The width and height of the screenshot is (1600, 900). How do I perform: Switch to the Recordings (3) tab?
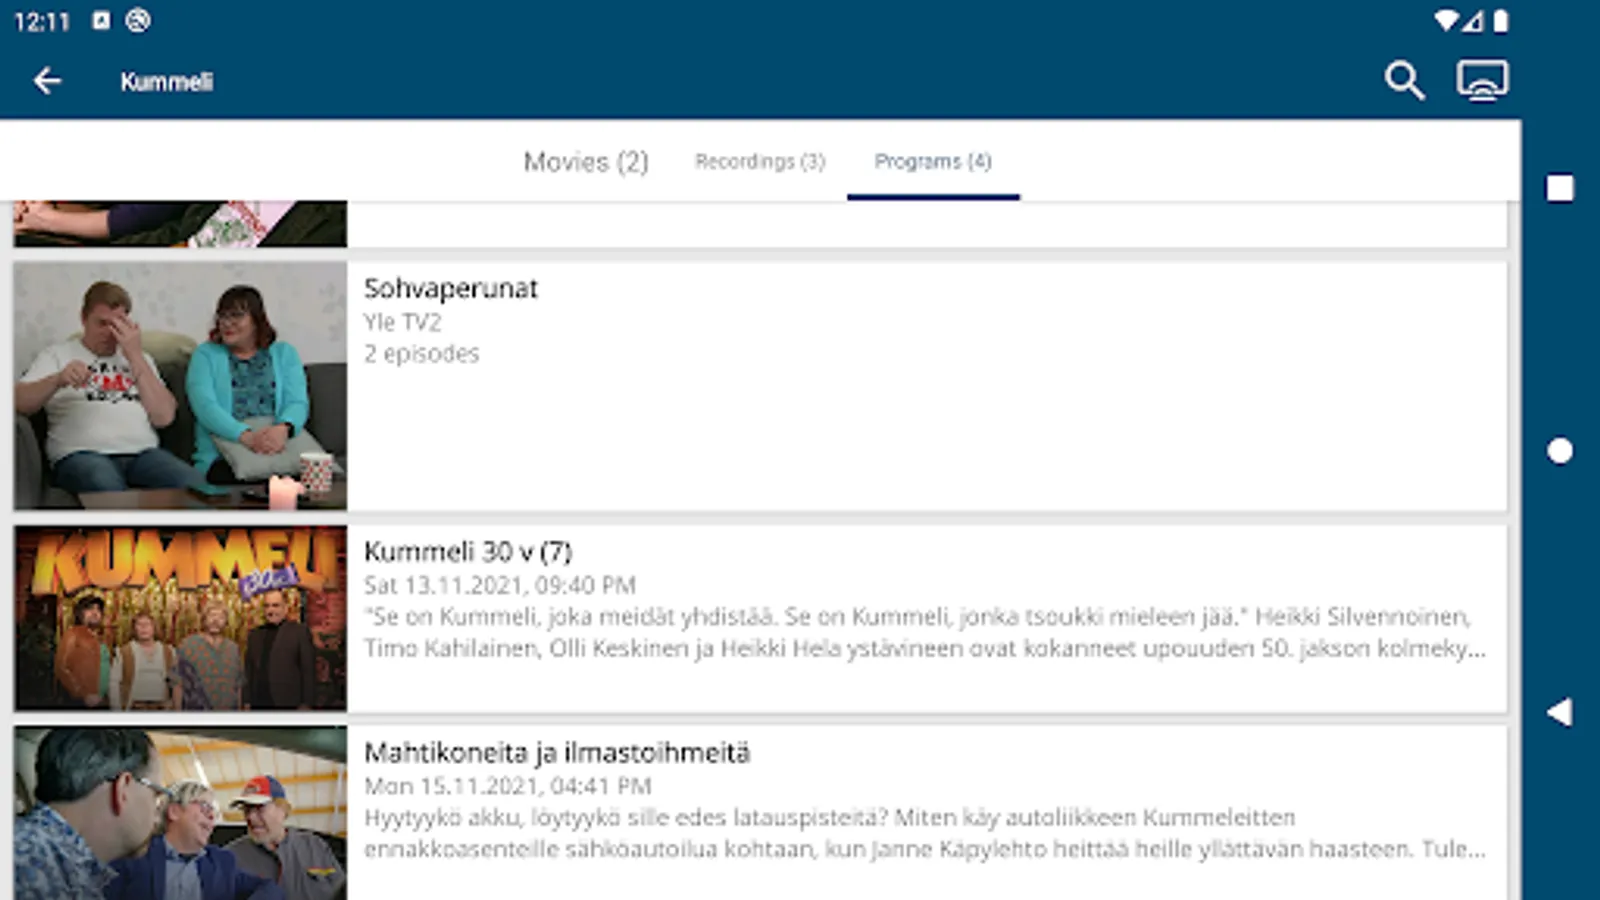pyautogui.click(x=760, y=161)
